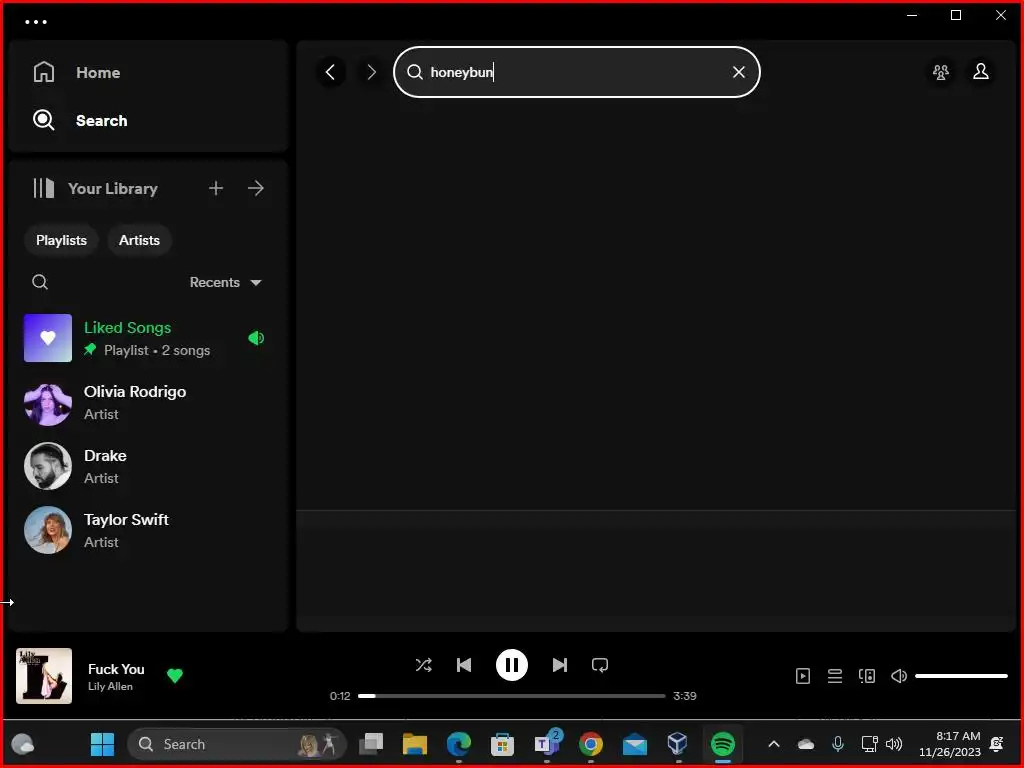The height and width of the screenshot is (768, 1024).
Task: Click the honeybun search field
Action: coord(577,72)
